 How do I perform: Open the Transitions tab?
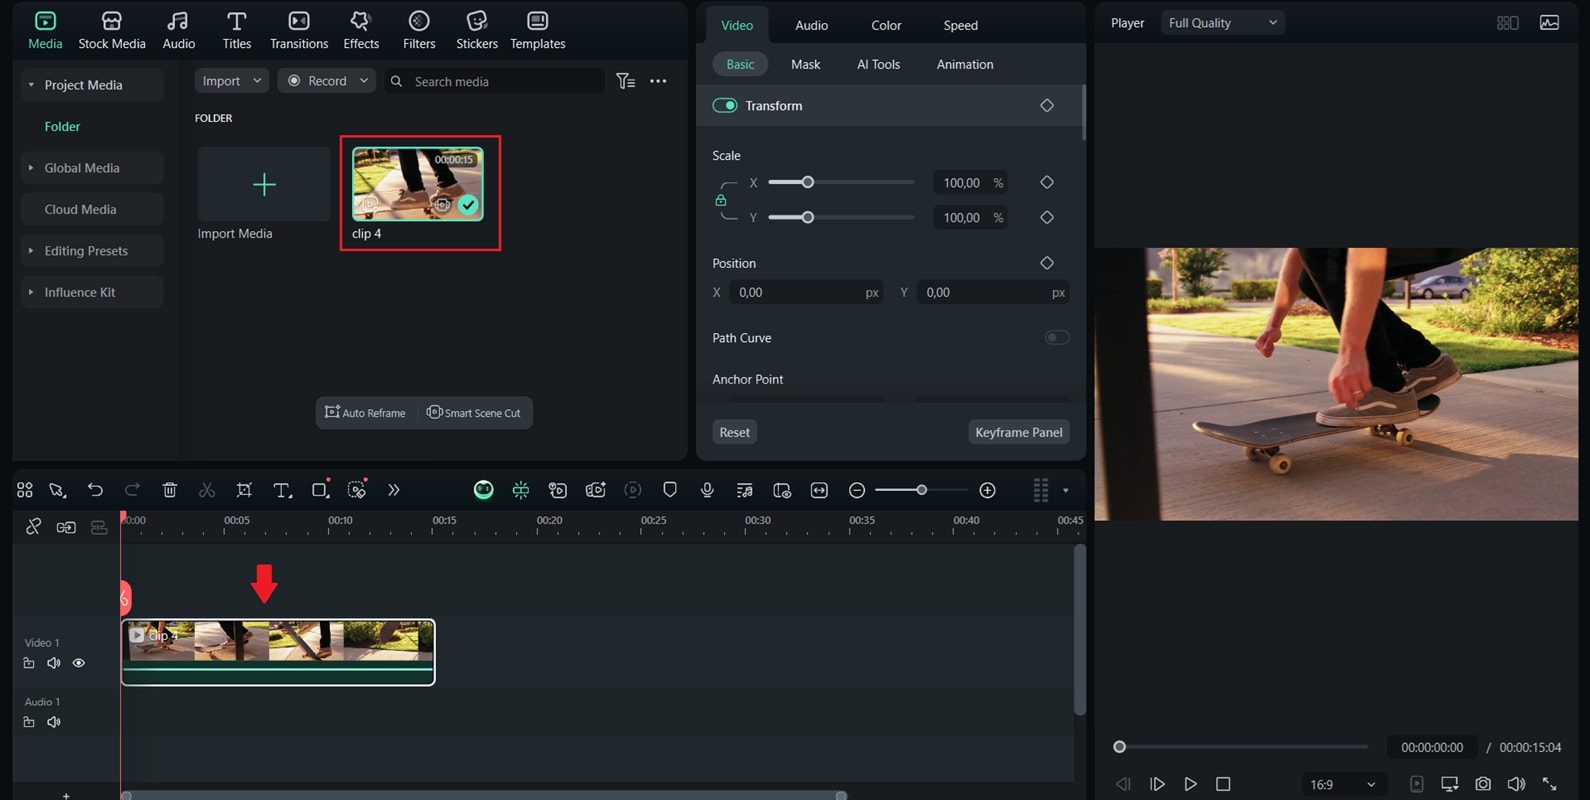(299, 30)
